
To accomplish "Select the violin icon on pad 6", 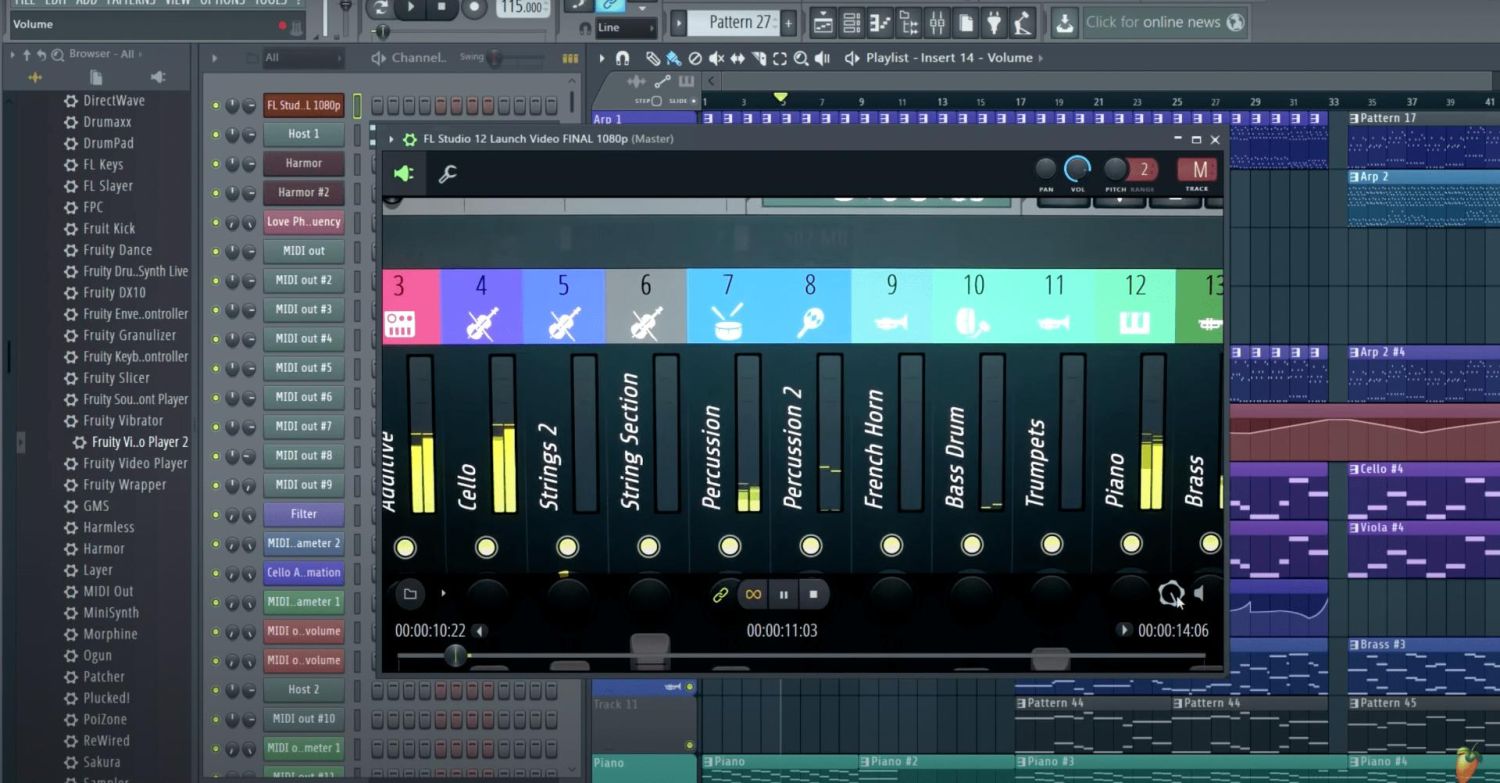I will click(x=645, y=324).
